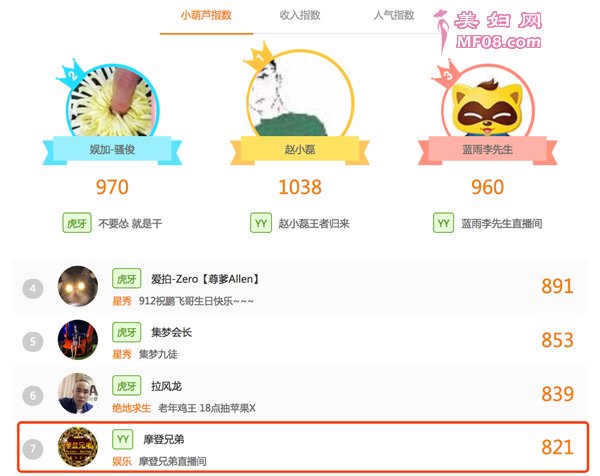Viewport: 600px width, 476px height.
Task: Click the YY badge beside 蓝雨李先生直播间
Action: (x=443, y=223)
